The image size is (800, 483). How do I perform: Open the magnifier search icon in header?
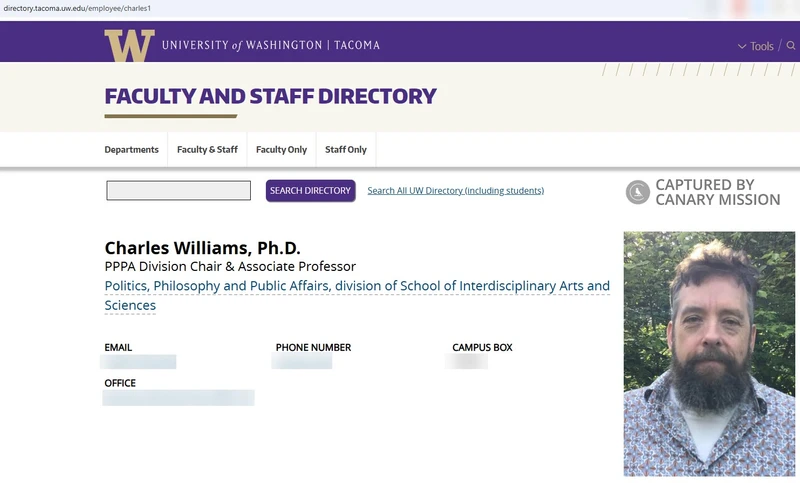[791, 45]
